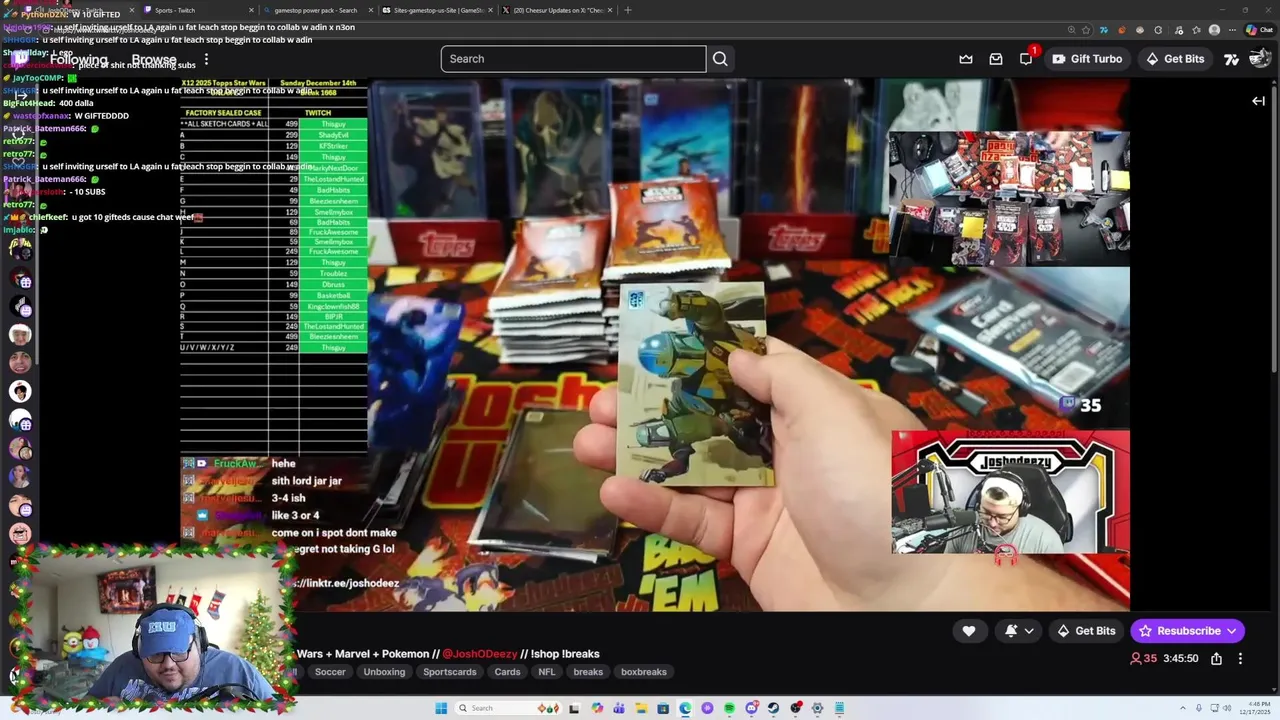Expand the Resubscribe dropdown button

click(1231, 631)
